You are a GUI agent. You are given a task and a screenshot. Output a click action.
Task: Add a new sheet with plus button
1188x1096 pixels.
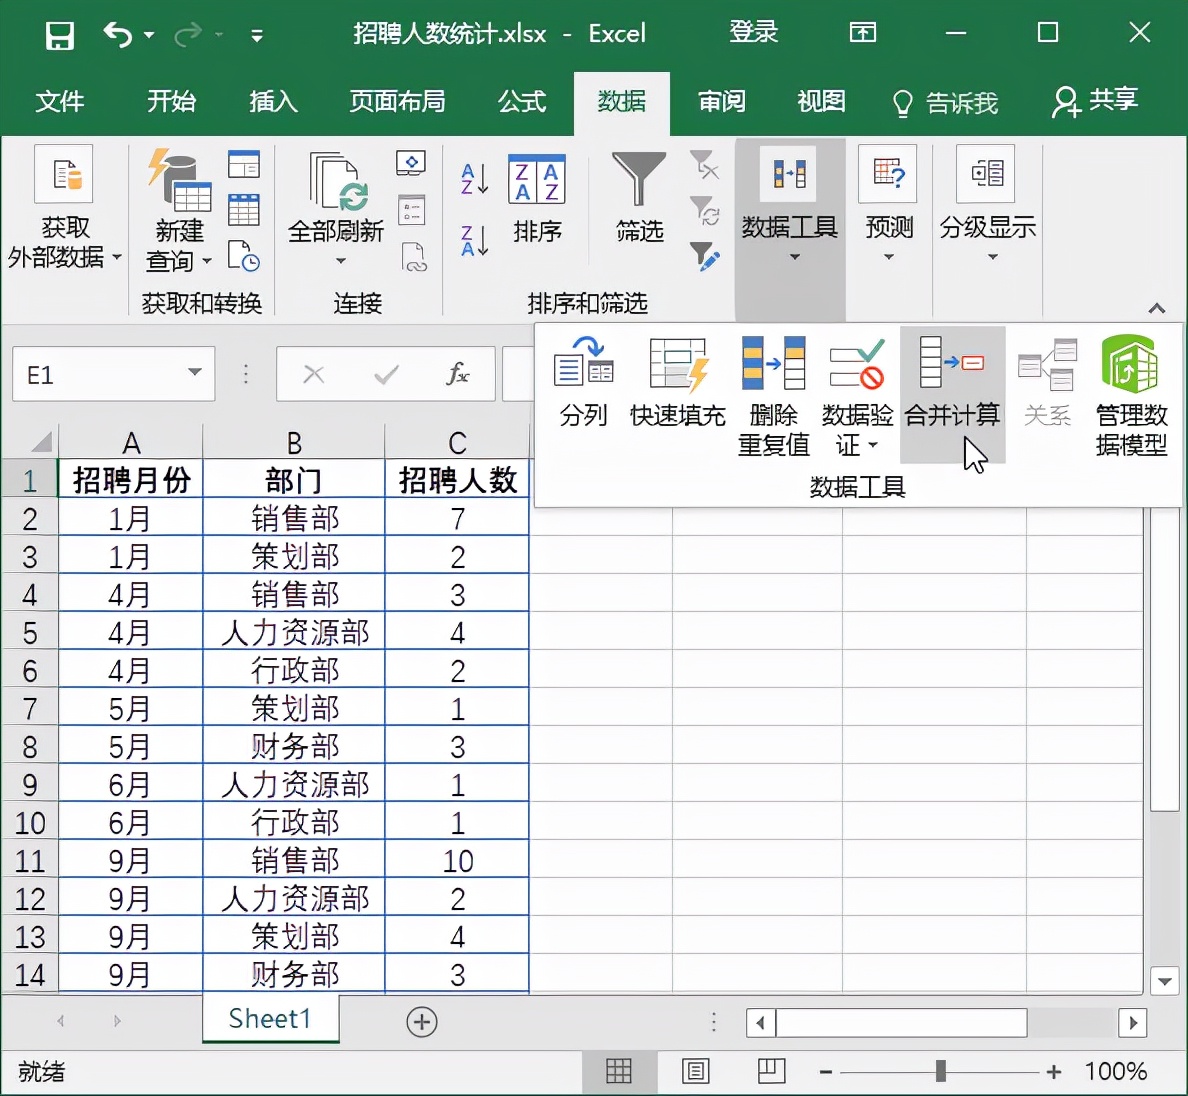tap(421, 1022)
